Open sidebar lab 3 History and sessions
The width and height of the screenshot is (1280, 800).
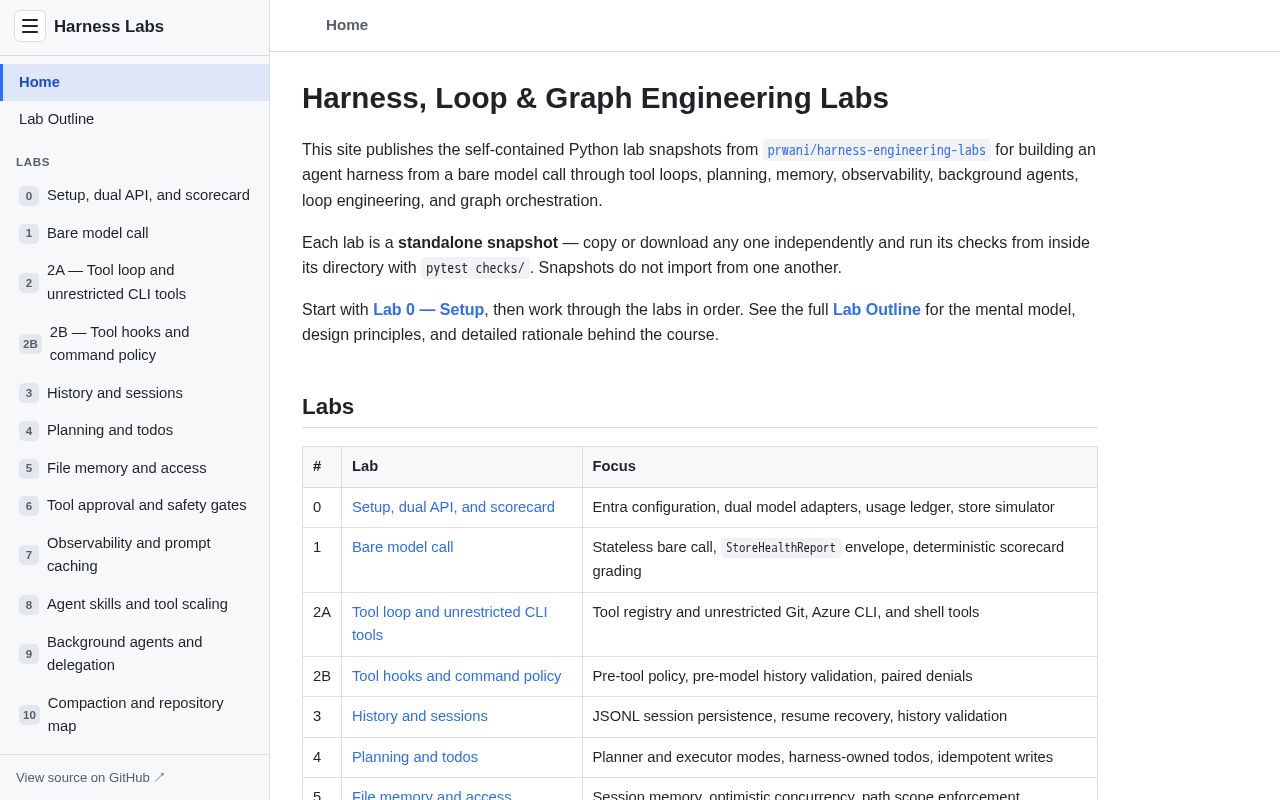click(x=135, y=393)
